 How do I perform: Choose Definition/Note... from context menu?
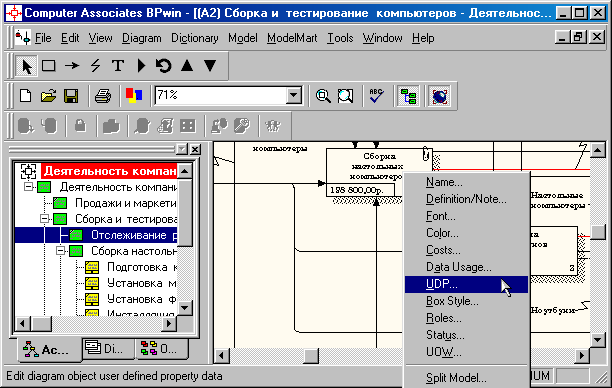466,199
